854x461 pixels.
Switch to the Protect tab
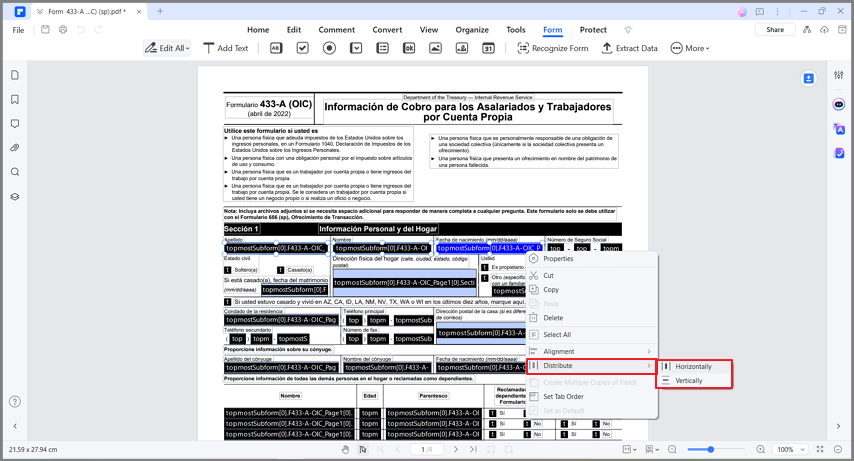(x=593, y=30)
